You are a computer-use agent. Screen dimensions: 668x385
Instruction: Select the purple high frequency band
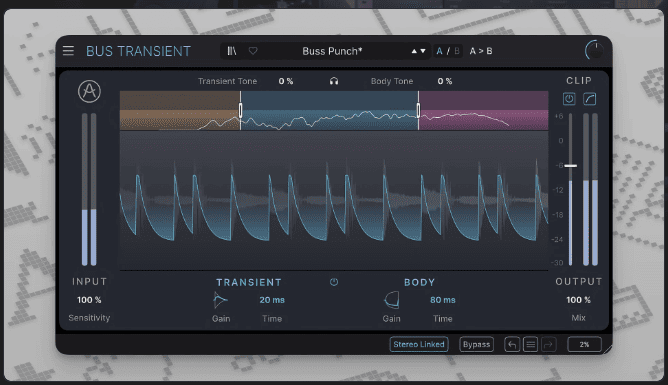click(484, 110)
